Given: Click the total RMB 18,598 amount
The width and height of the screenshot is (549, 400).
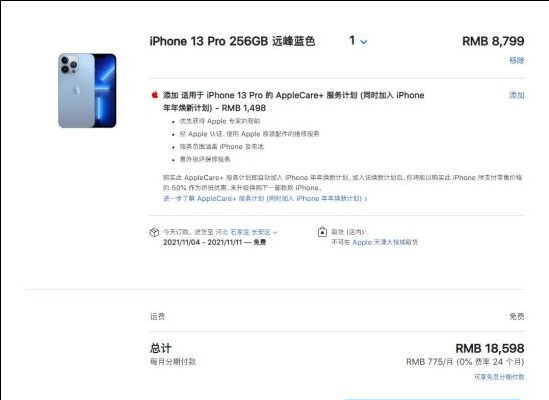Looking at the screenshot, I should click(x=490, y=349).
